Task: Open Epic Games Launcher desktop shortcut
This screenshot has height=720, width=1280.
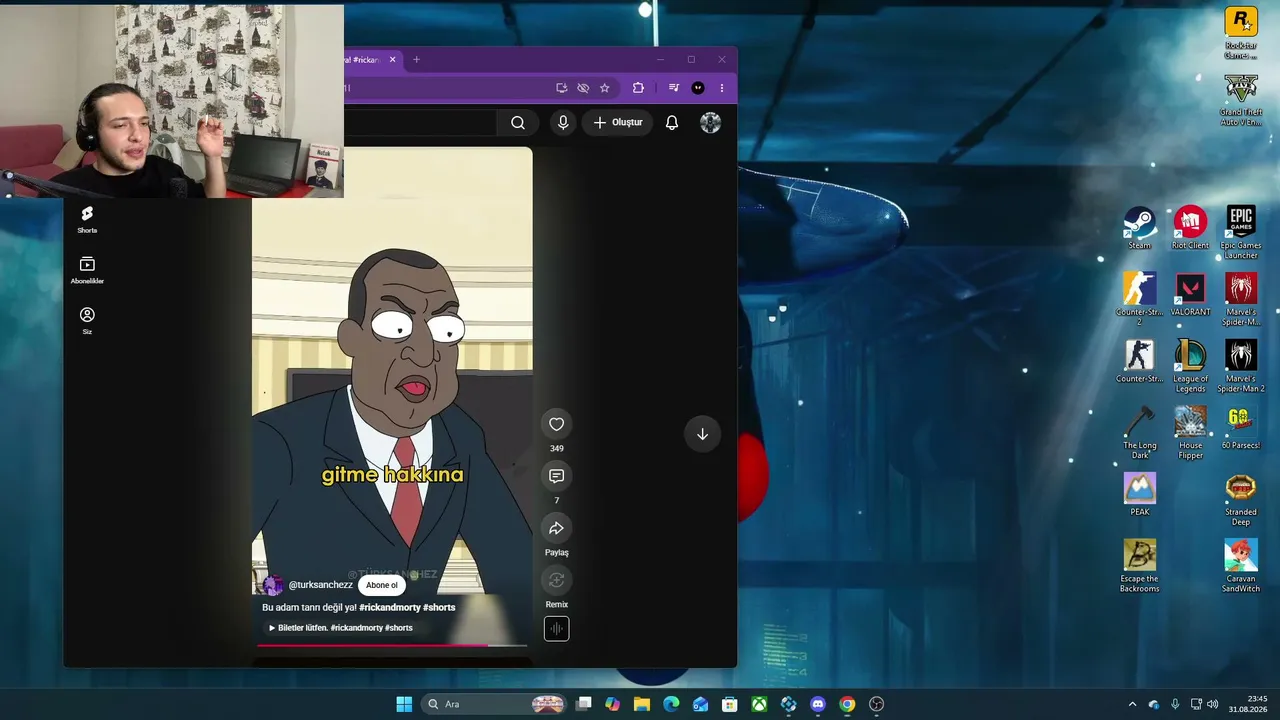Action: pyautogui.click(x=1241, y=232)
